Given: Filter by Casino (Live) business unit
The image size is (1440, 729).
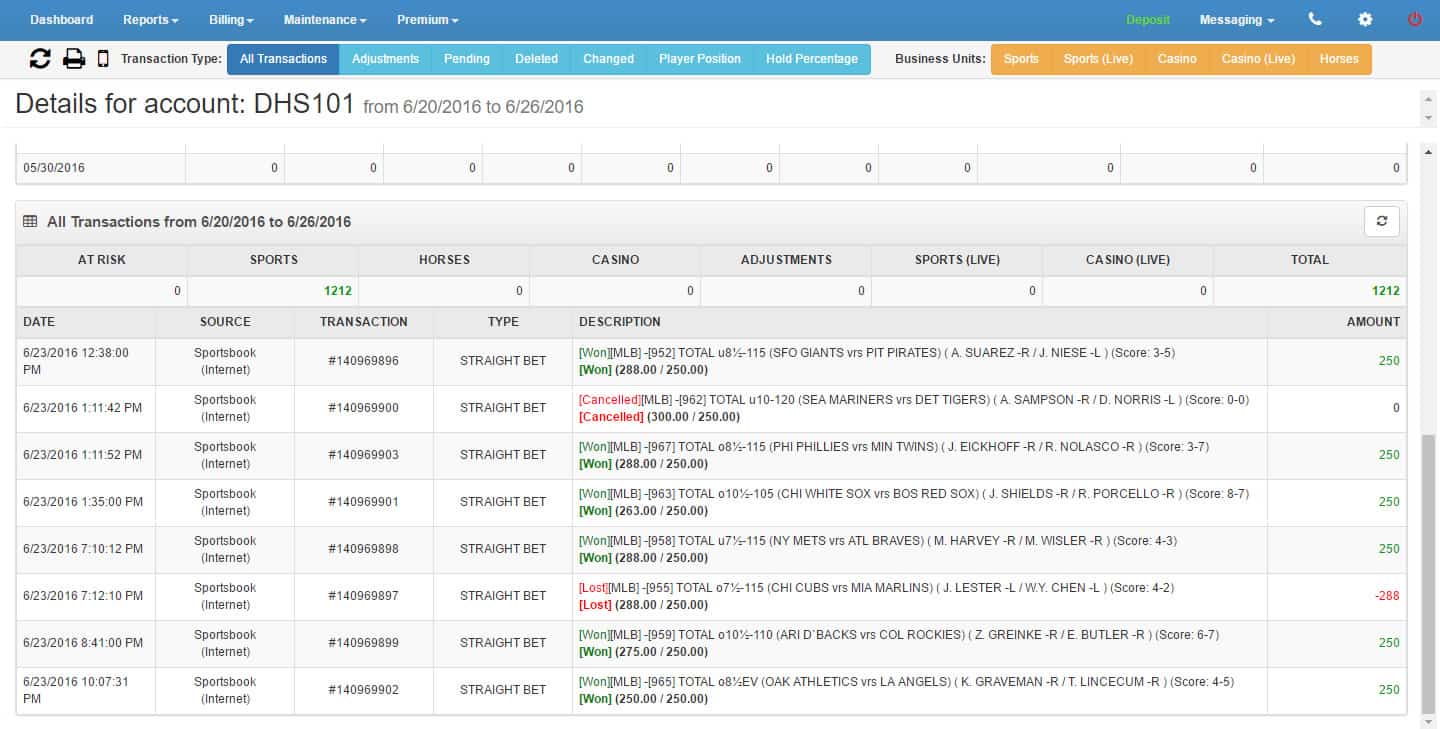Looking at the screenshot, I should click(1258, 59).
